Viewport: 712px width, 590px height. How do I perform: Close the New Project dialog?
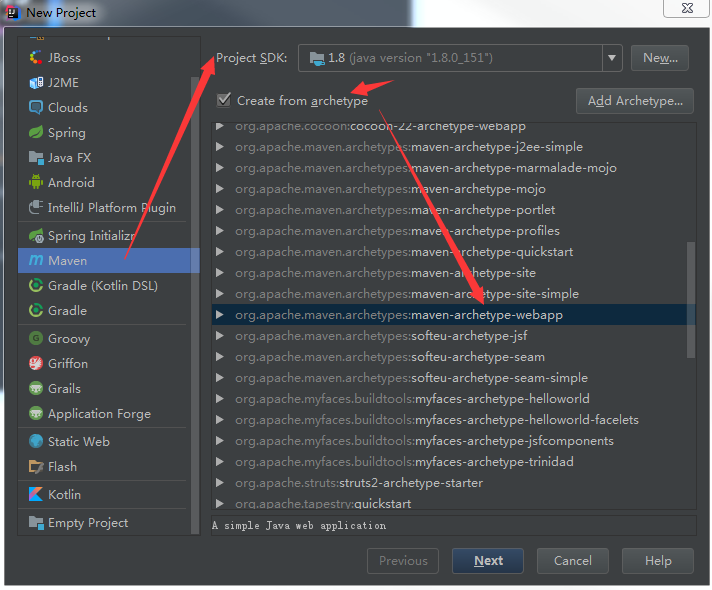pos(687,8)
